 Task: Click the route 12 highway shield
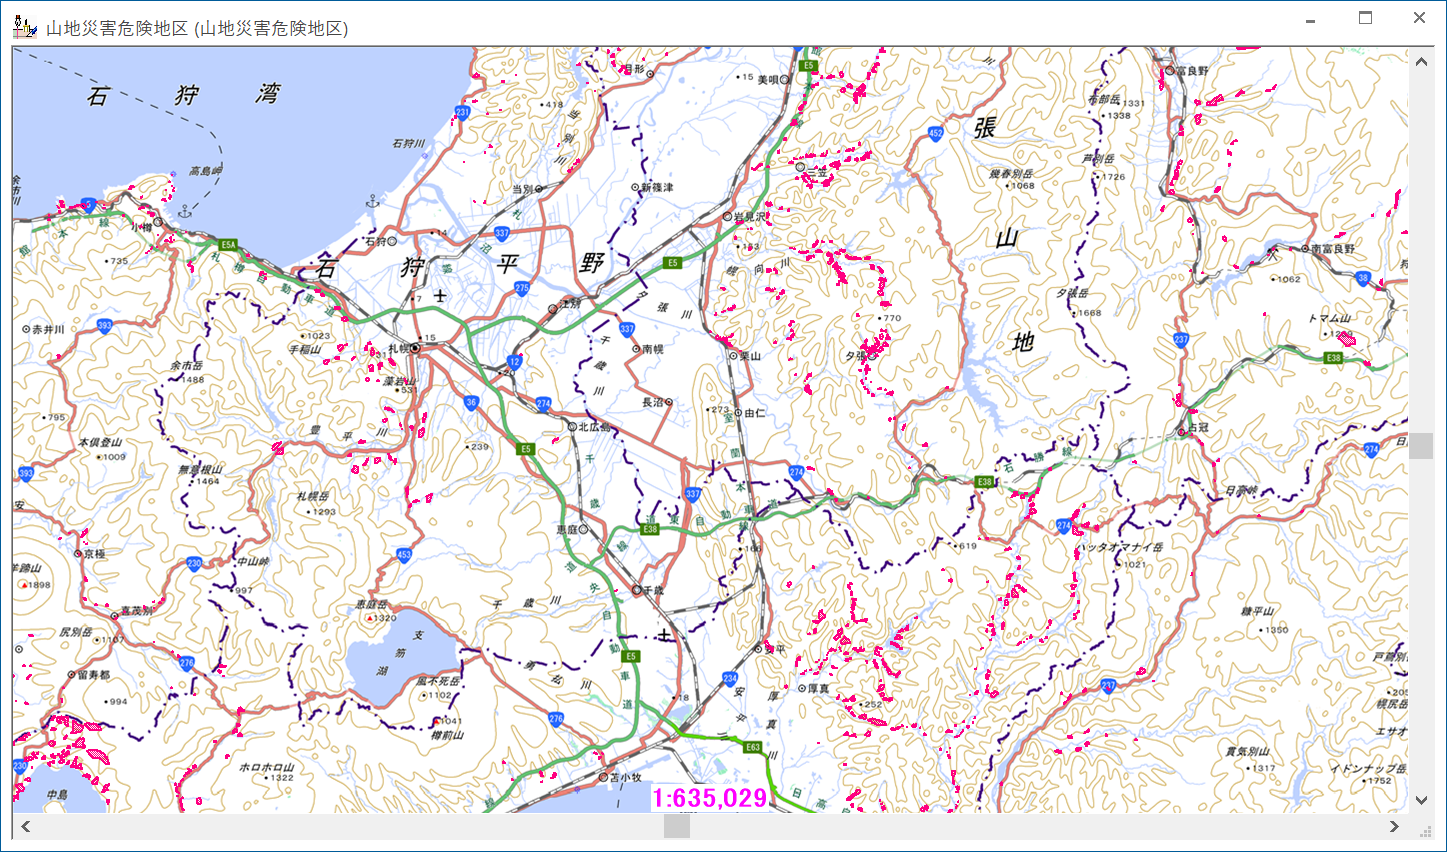[x=514, y=362]
